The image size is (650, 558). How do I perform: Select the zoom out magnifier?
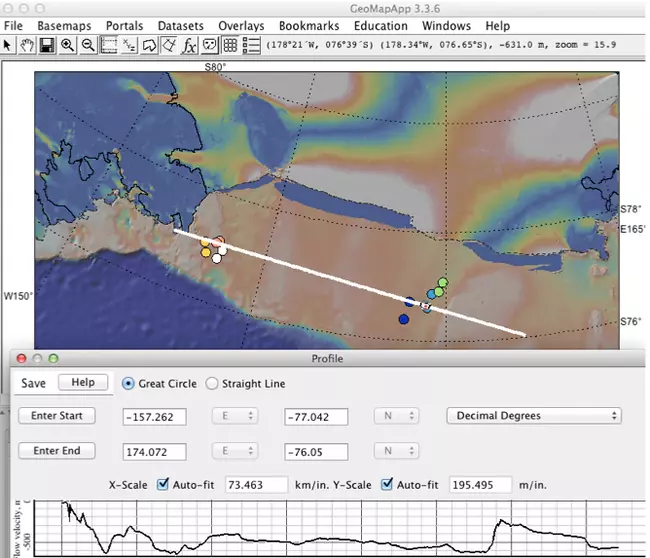[88, 45]
